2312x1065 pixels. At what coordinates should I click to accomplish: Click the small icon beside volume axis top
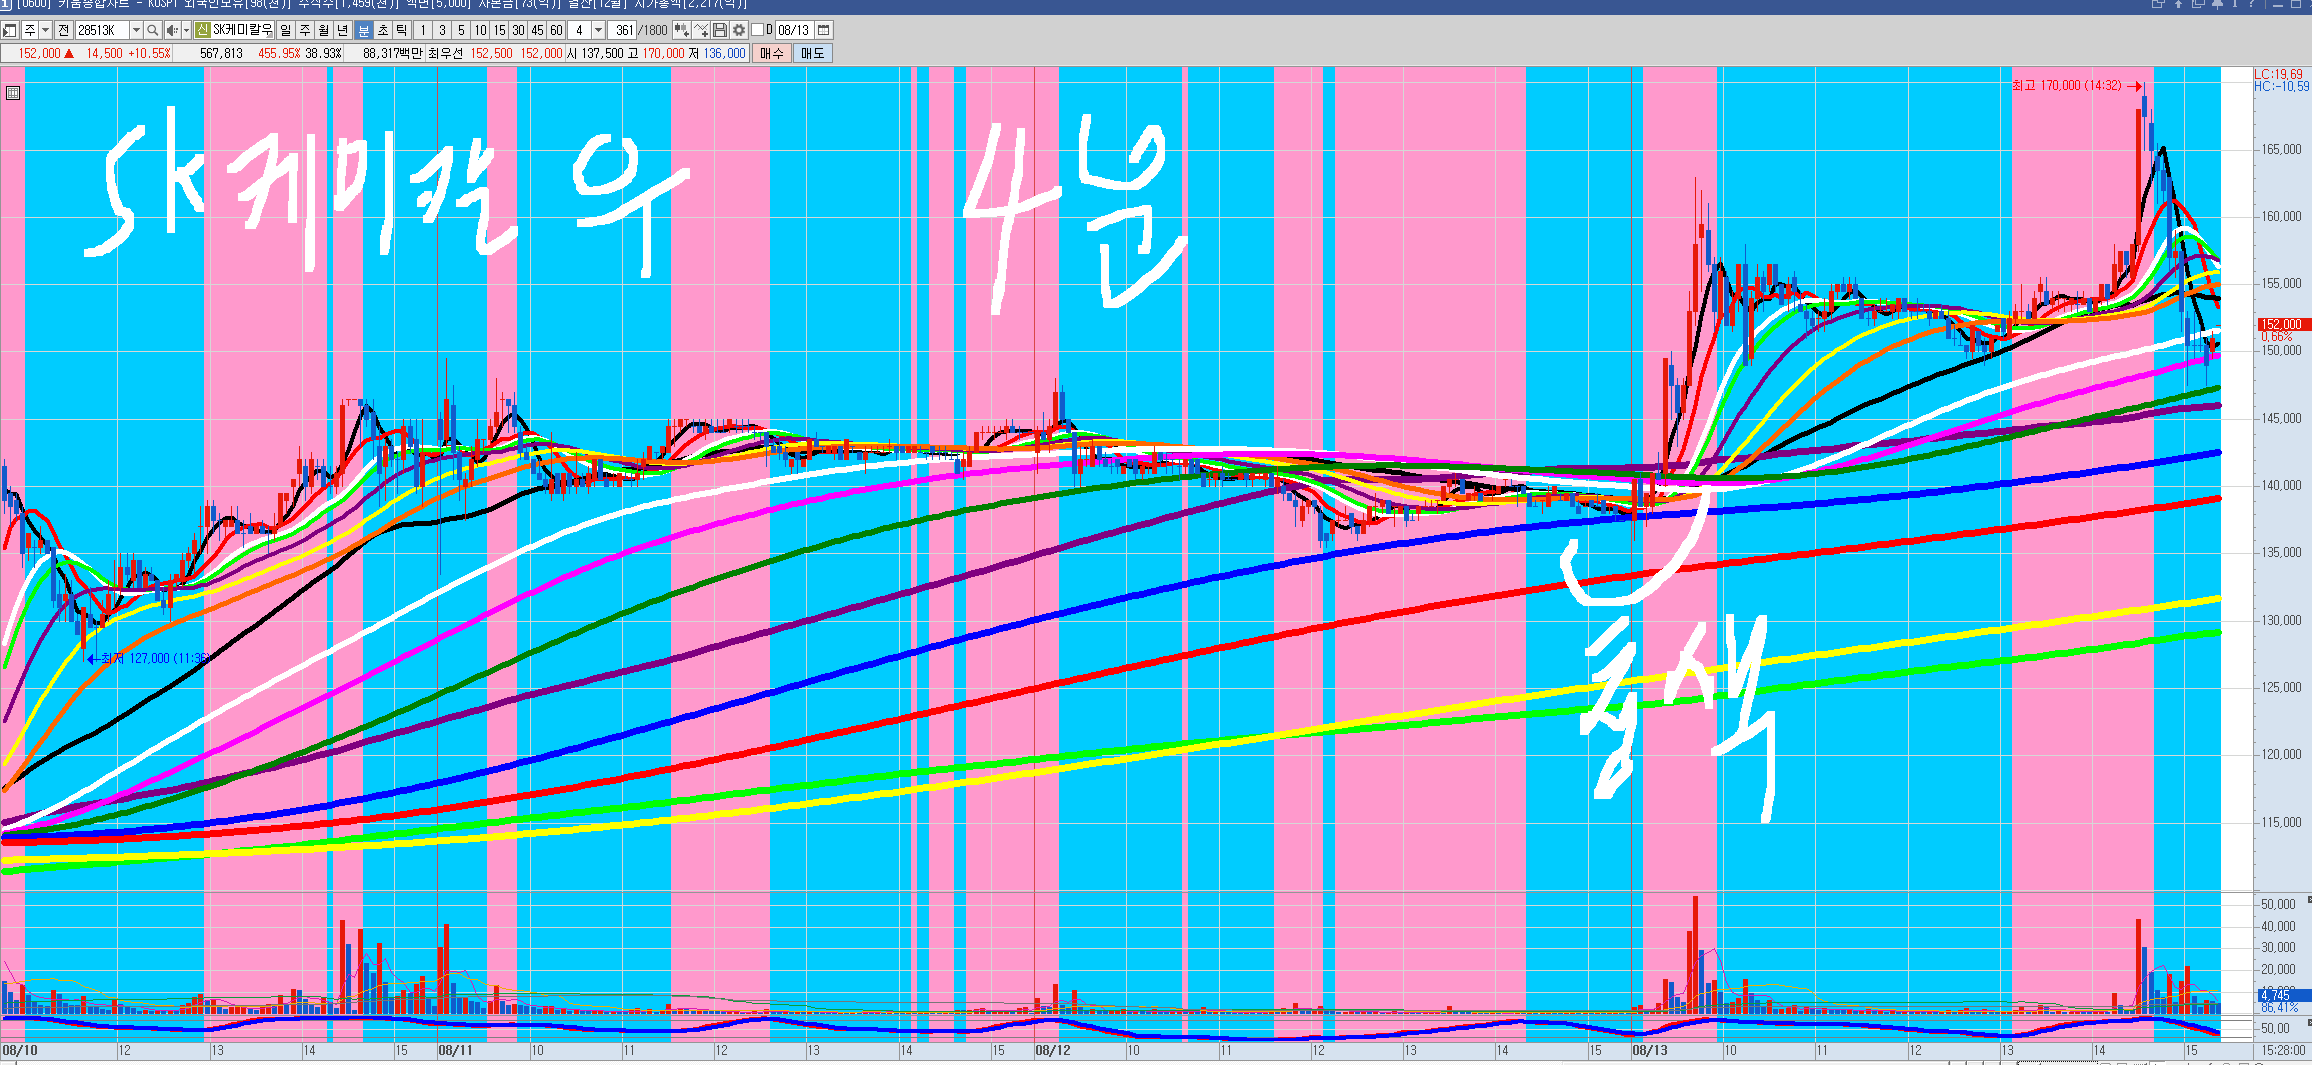click(x=2308, y=900)
